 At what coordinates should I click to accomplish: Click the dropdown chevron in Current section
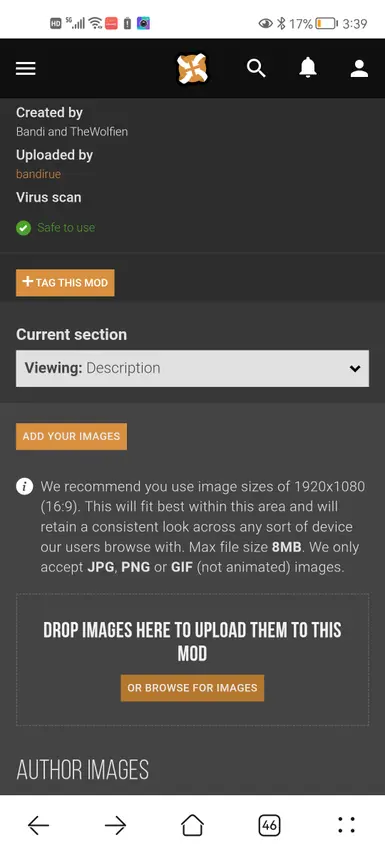coord(355,369)
